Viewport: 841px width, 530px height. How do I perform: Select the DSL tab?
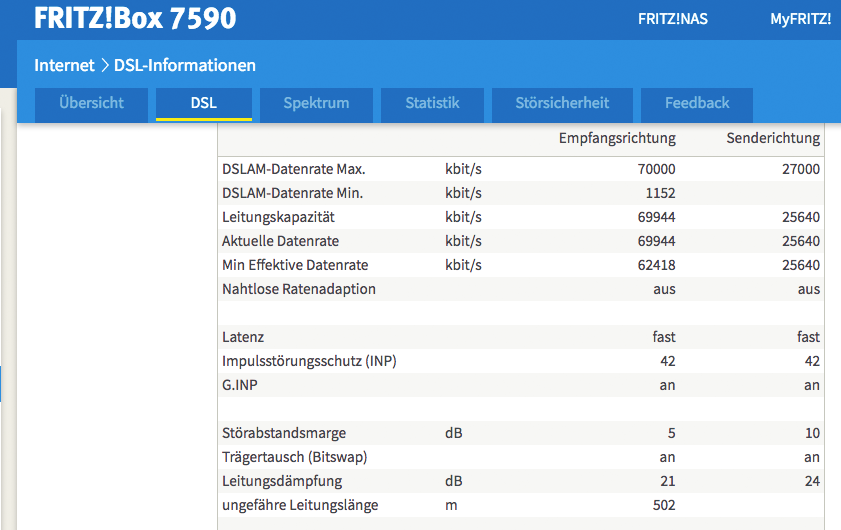pyautogui.click(x=204, y=105)
